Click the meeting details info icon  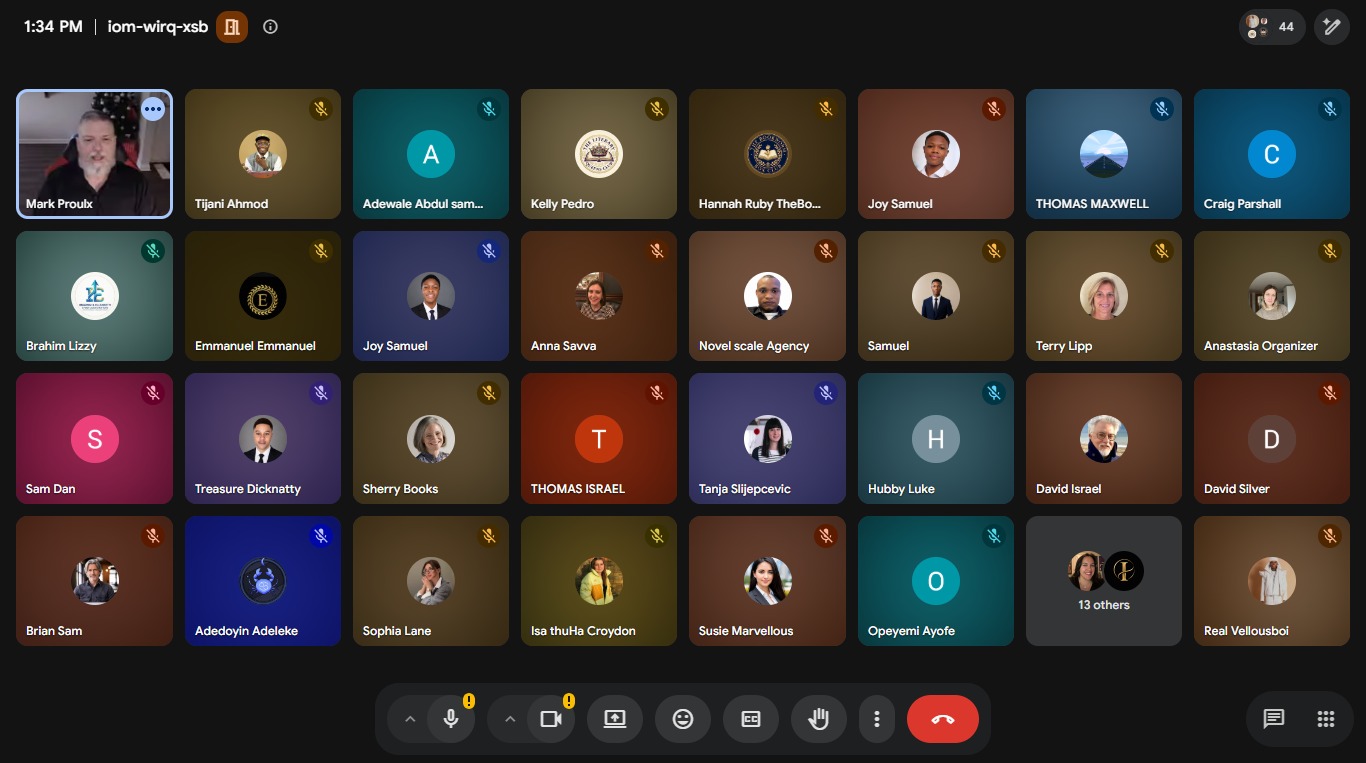270,27
